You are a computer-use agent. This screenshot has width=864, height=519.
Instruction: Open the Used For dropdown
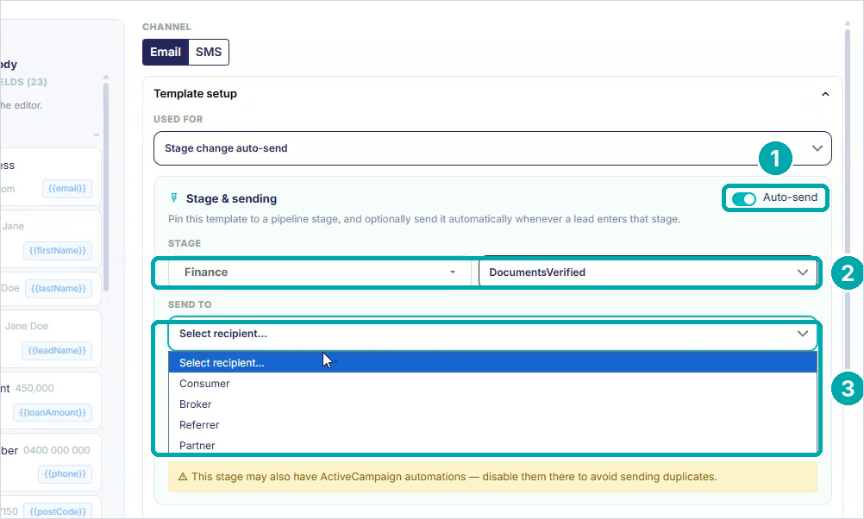coord(492,148)
